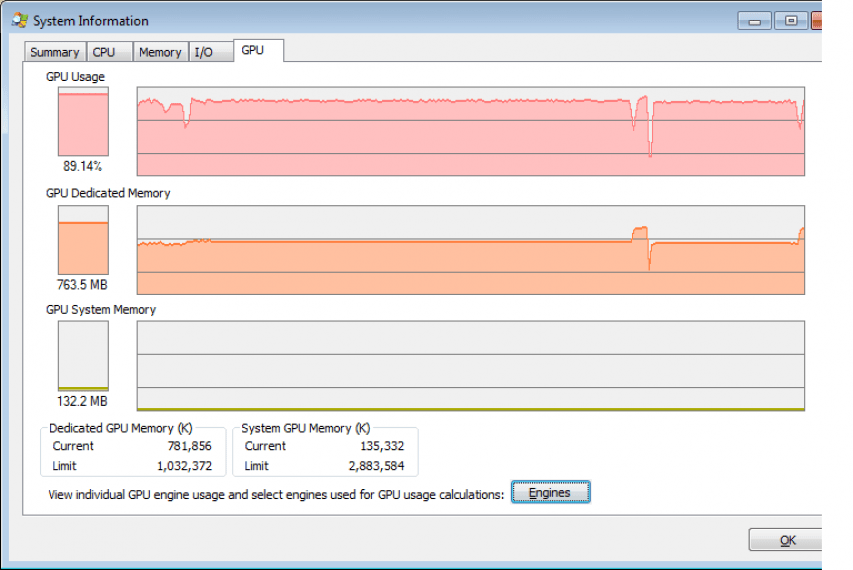Switch to the Memory tab
The height and width of the screenshot is (570, 853).
160,52
